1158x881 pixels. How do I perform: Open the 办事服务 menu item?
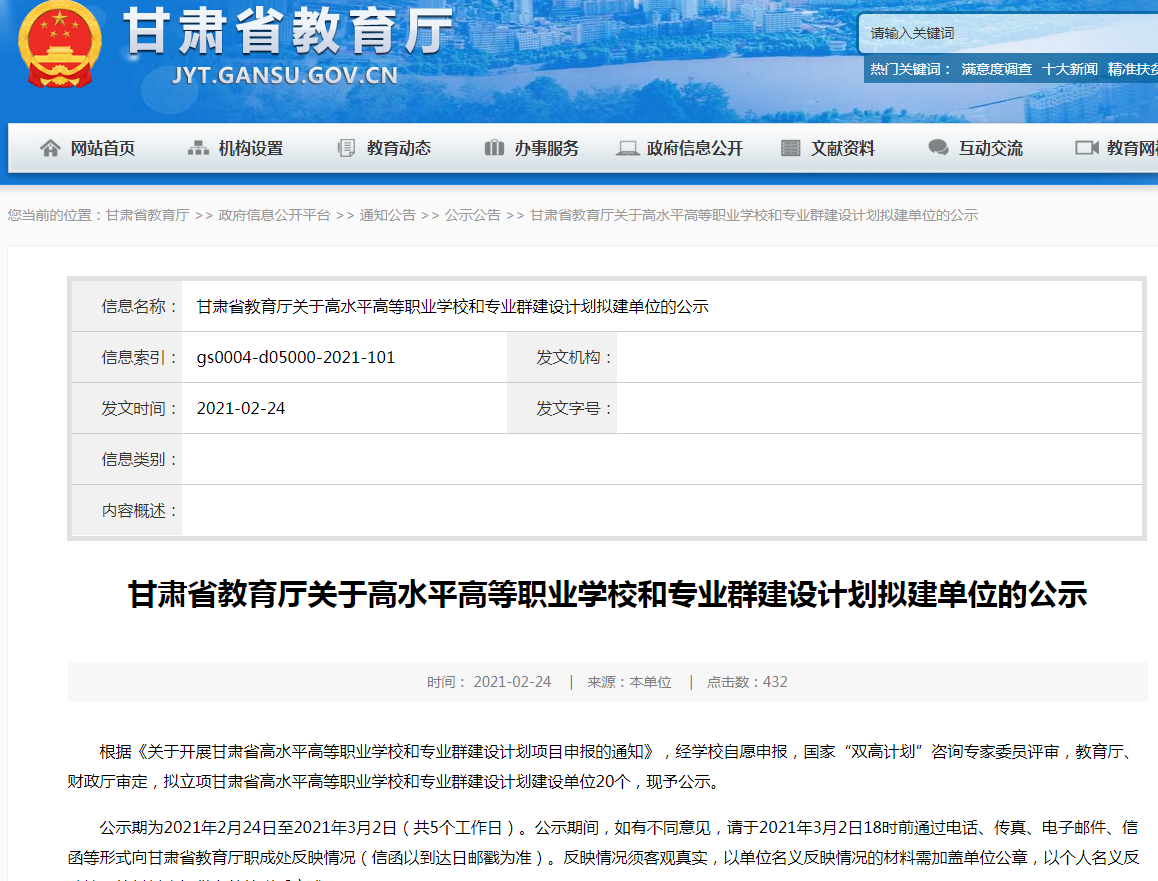pyautogui.click(x=547, y=148)
